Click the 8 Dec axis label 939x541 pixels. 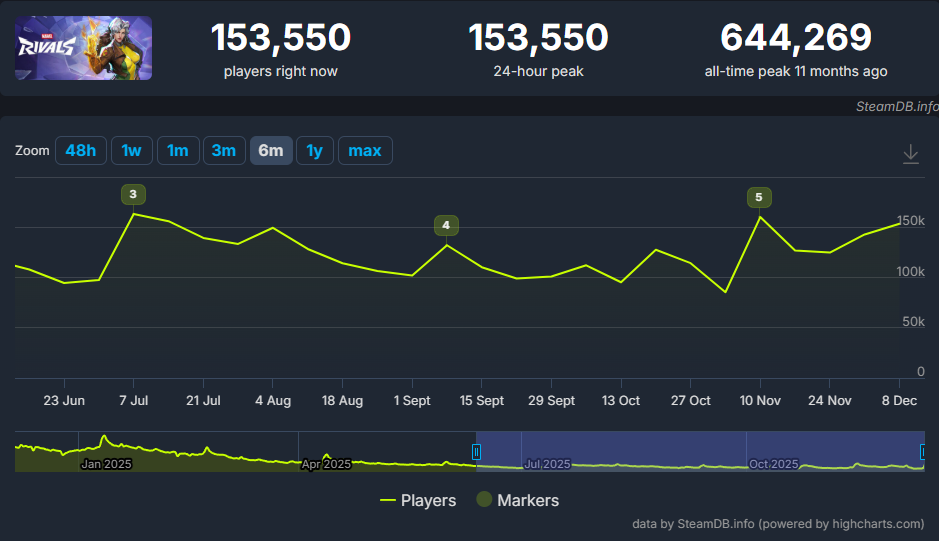tap(899, 400)
